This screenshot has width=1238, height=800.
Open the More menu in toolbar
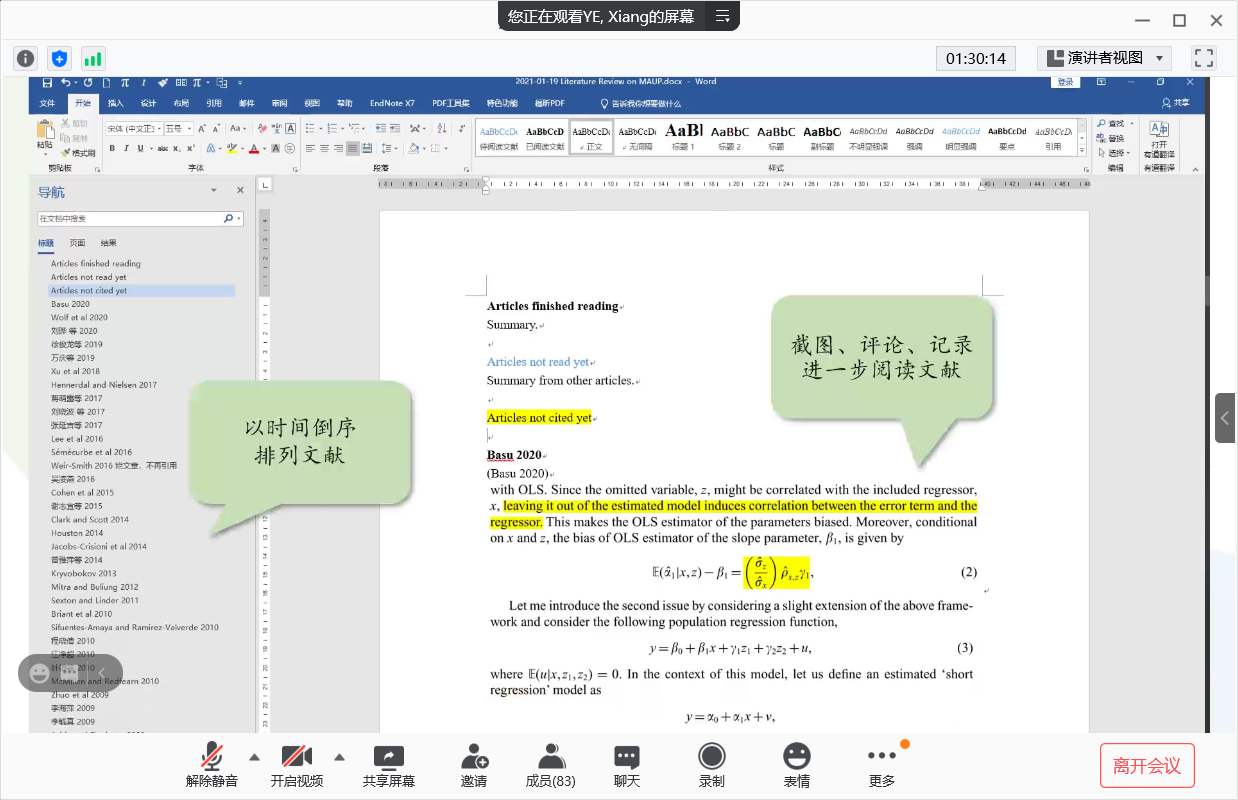882,765
